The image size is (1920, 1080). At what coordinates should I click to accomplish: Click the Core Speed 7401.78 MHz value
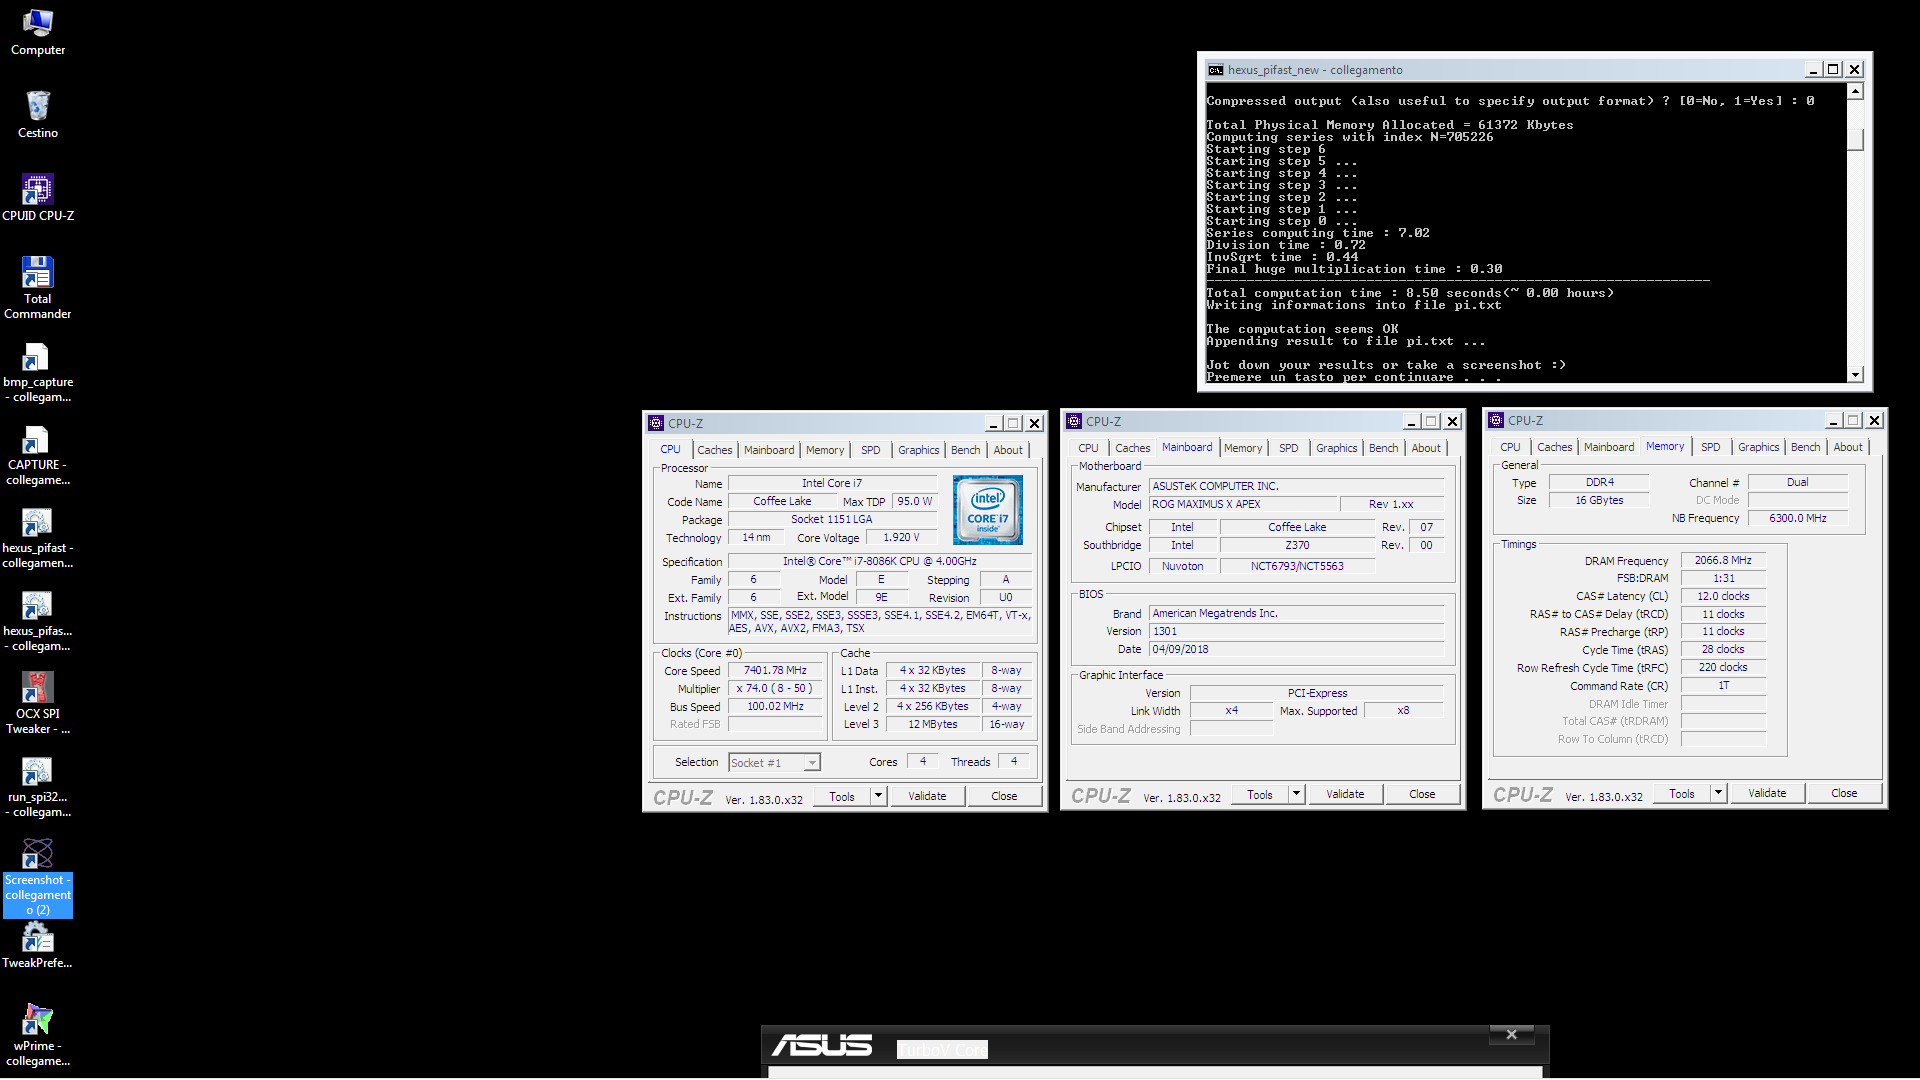point(775,670)
